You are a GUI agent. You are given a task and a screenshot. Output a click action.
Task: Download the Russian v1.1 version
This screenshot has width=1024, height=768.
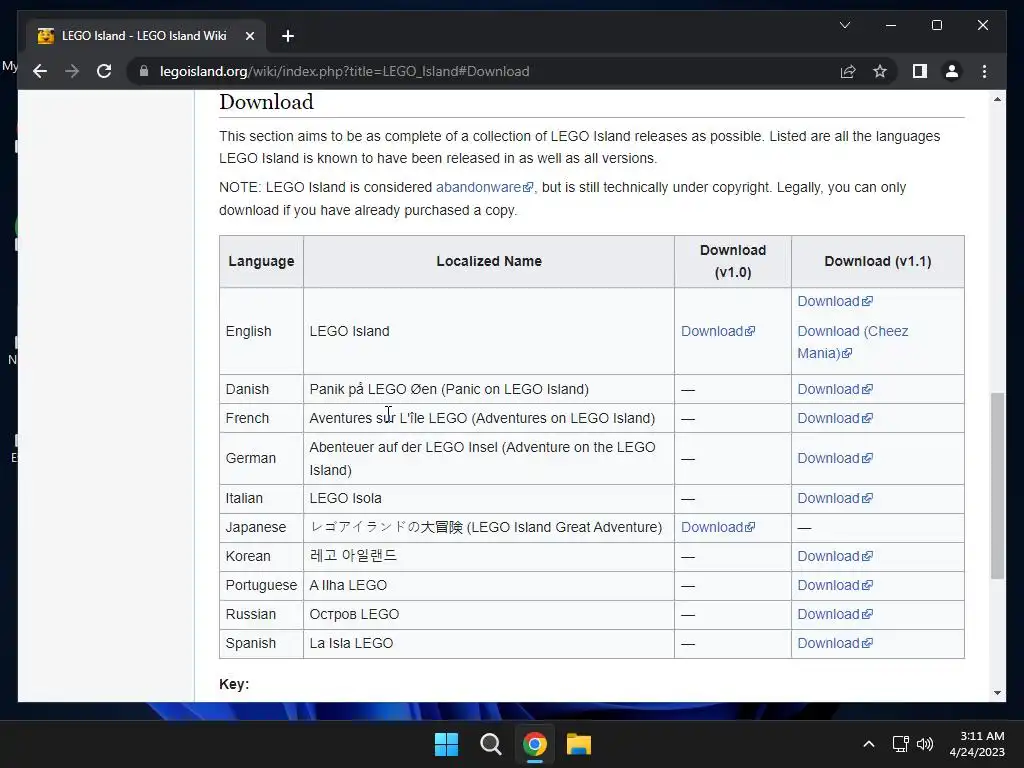coord(835,615)
